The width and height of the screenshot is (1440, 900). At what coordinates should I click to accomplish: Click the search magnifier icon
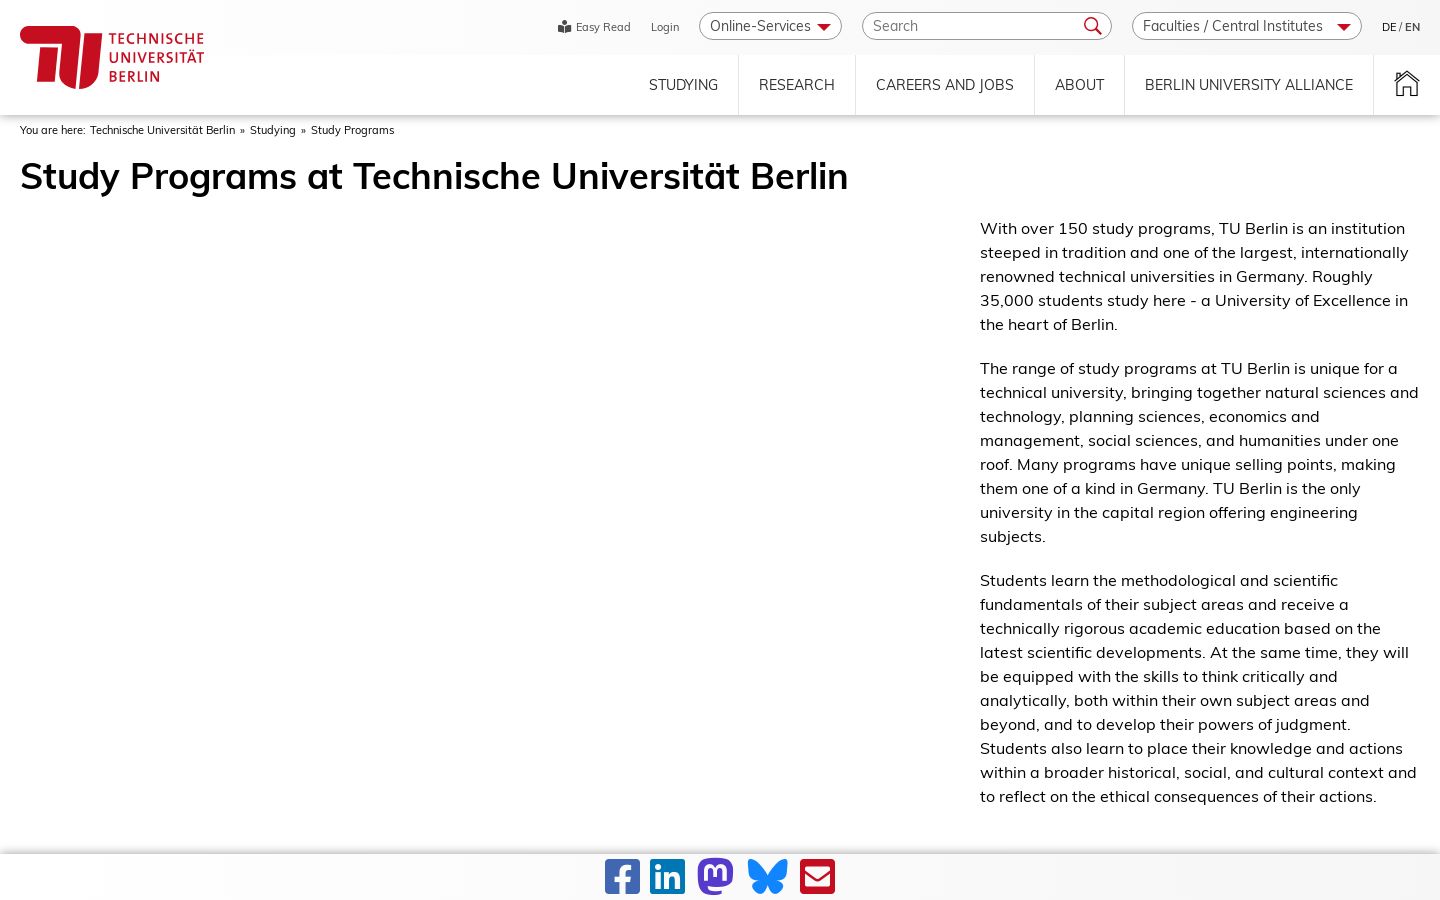point(1092,26)
